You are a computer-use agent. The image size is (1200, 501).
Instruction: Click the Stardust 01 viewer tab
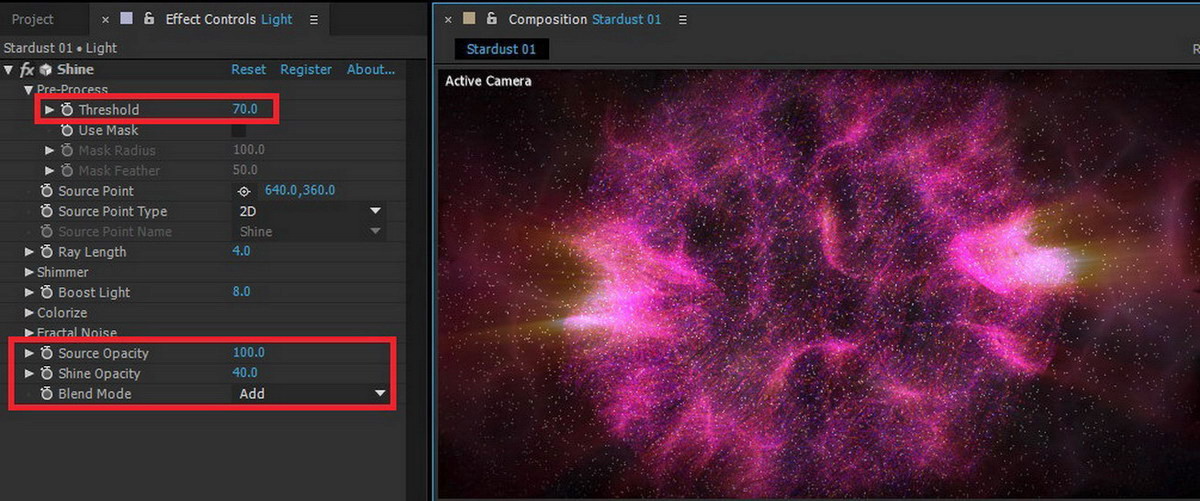pyautogui.click(x=501, y=49)
